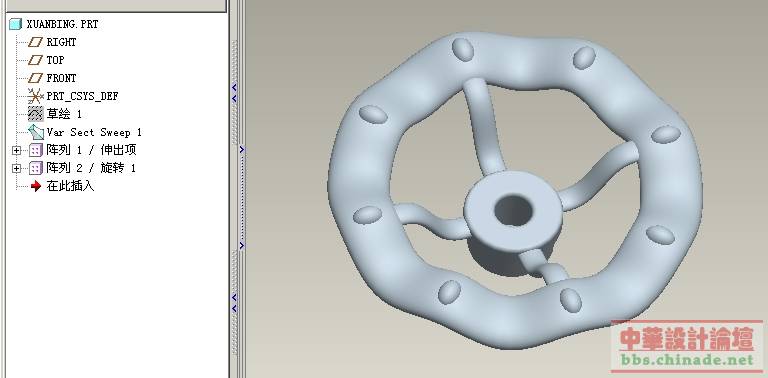This screenshot has width=768, height=378.
Task: Expand the 阵列 1 / 伸出项 node
Action: pos(17,150)
